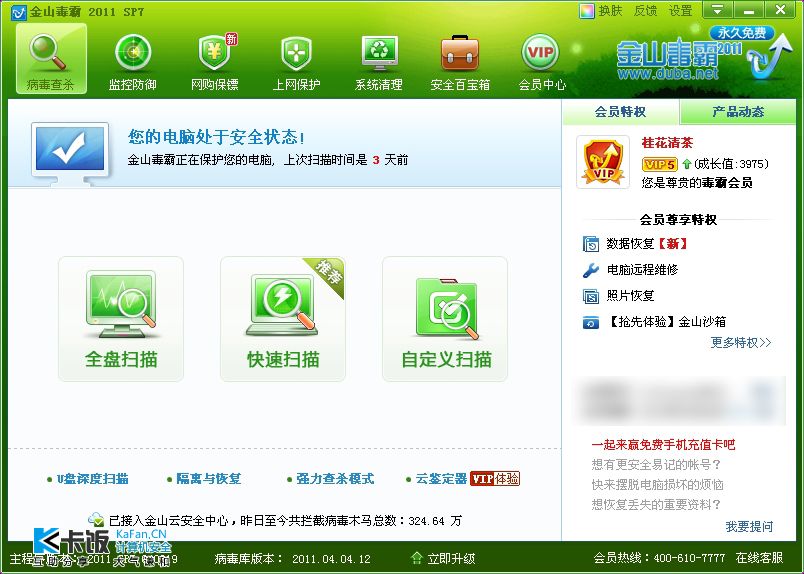Open the 会员中心 VIP icon
The height and width of the screenshot is (574, 804).
pos(541,59)
